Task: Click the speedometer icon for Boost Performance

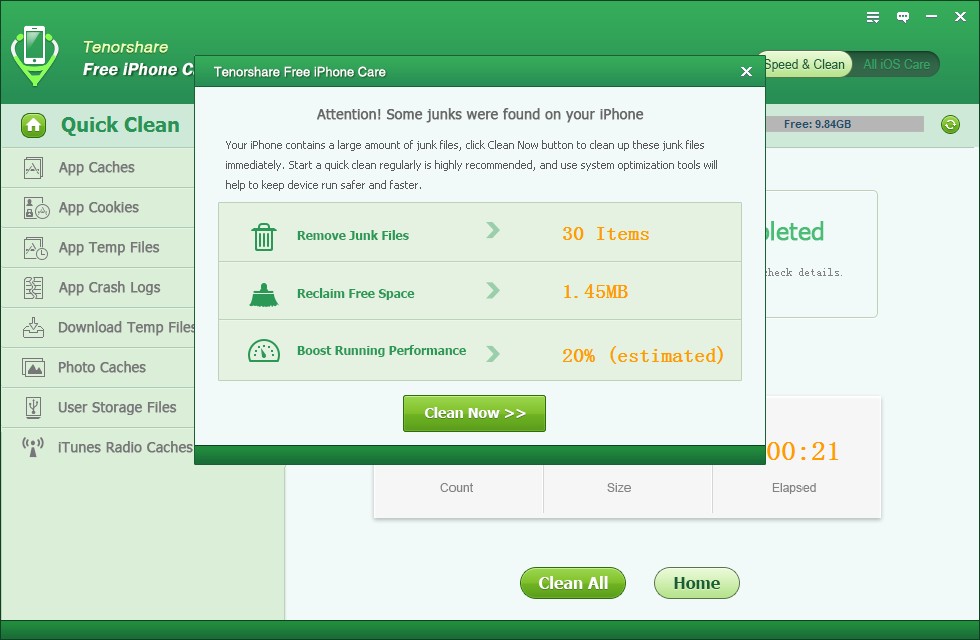Action: pyautogui.click(x=264, y=351)
